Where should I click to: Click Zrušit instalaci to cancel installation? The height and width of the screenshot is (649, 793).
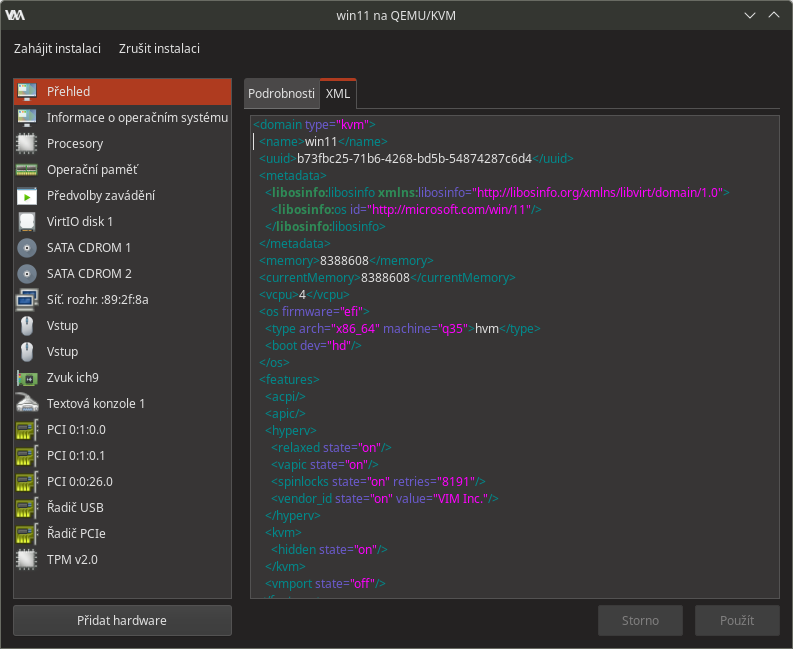click(x=159, y=49)
